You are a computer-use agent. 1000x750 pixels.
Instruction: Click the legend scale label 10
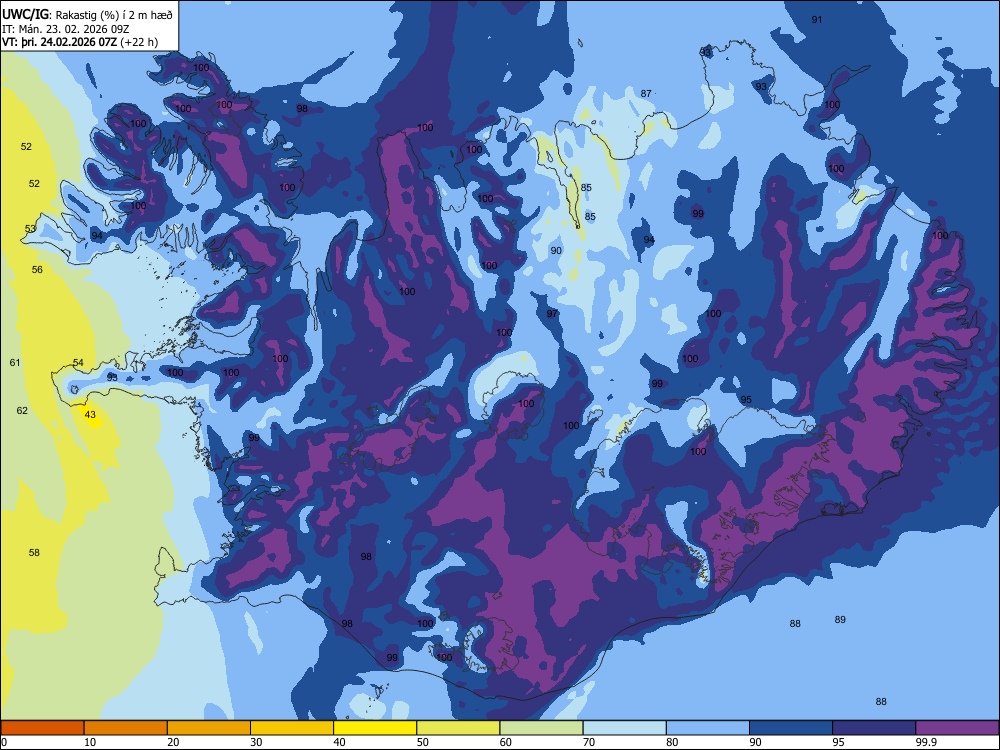(x=90, y=742)
